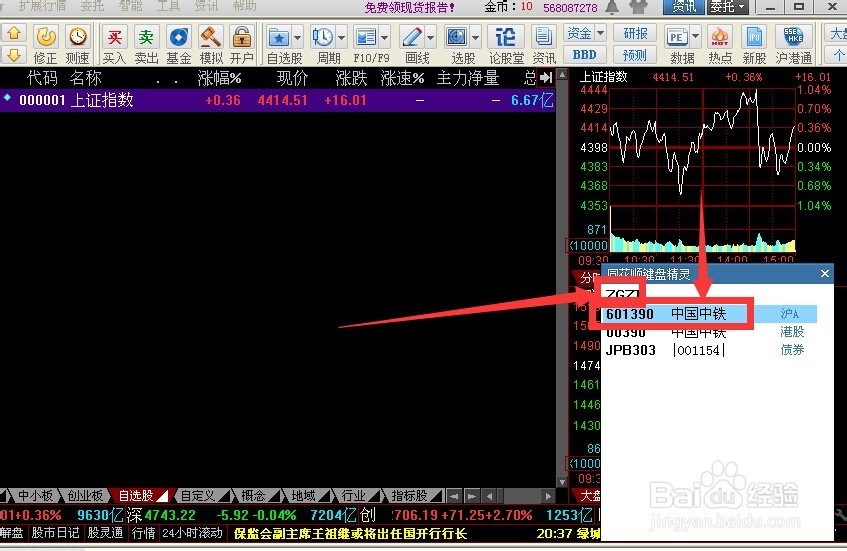Open the 选股 stock picker icon
This screenshot has height=551, width=847.
457,38
